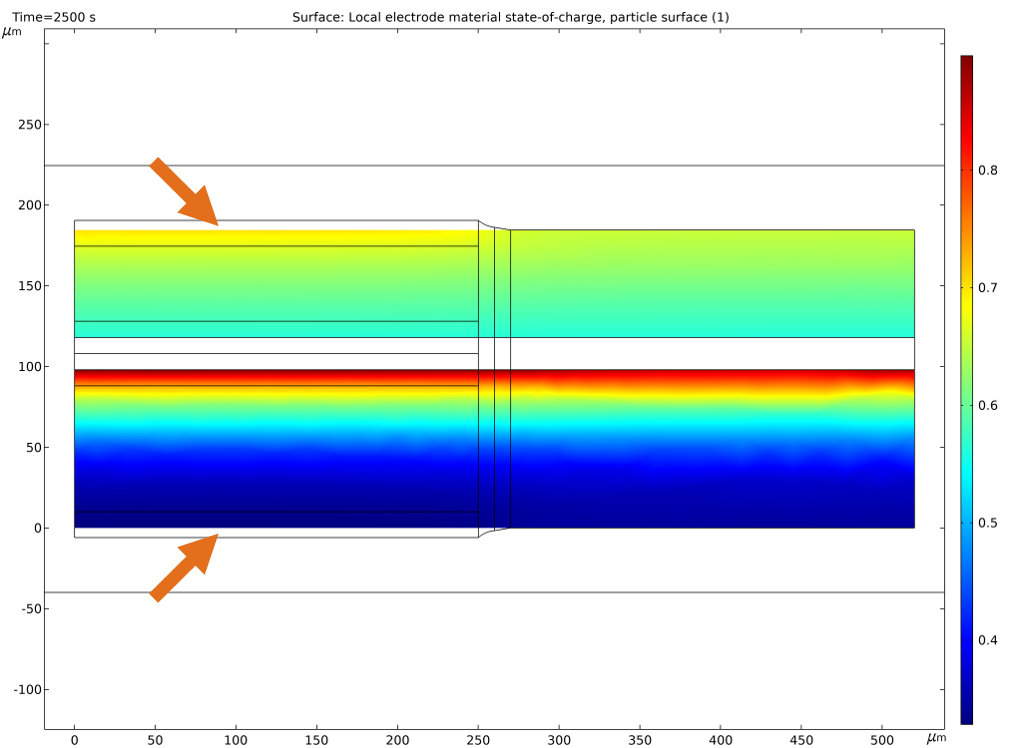1022x748 pixels.
Task: Click the upper orange arrow pointing down-right
Action: [185, 192]
